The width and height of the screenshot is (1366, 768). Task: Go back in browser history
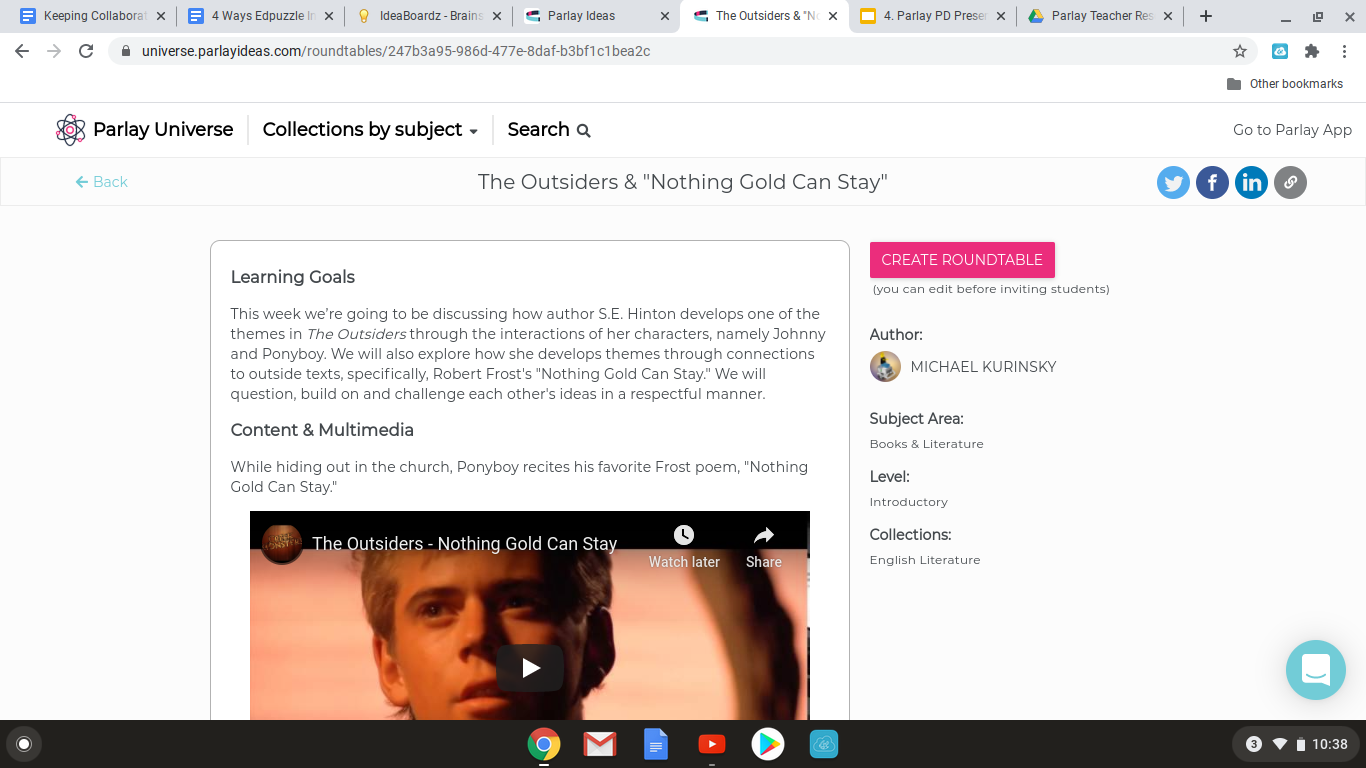tap(22, 51)
